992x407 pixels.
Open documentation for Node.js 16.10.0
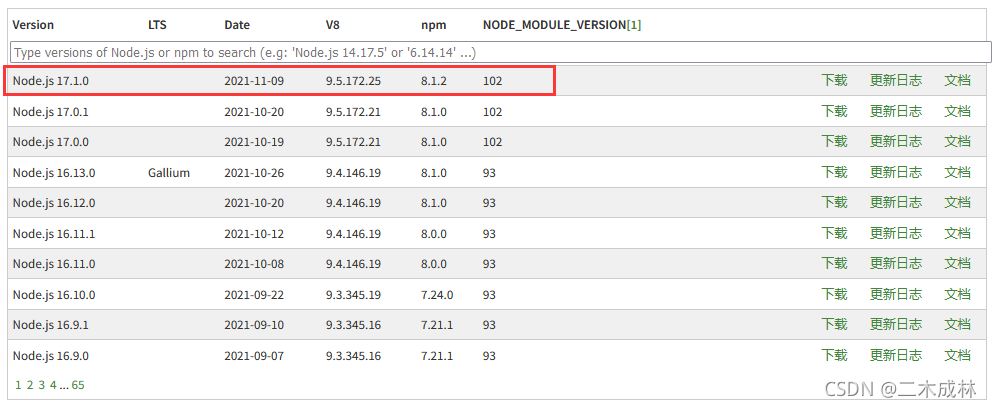point(957,294)
